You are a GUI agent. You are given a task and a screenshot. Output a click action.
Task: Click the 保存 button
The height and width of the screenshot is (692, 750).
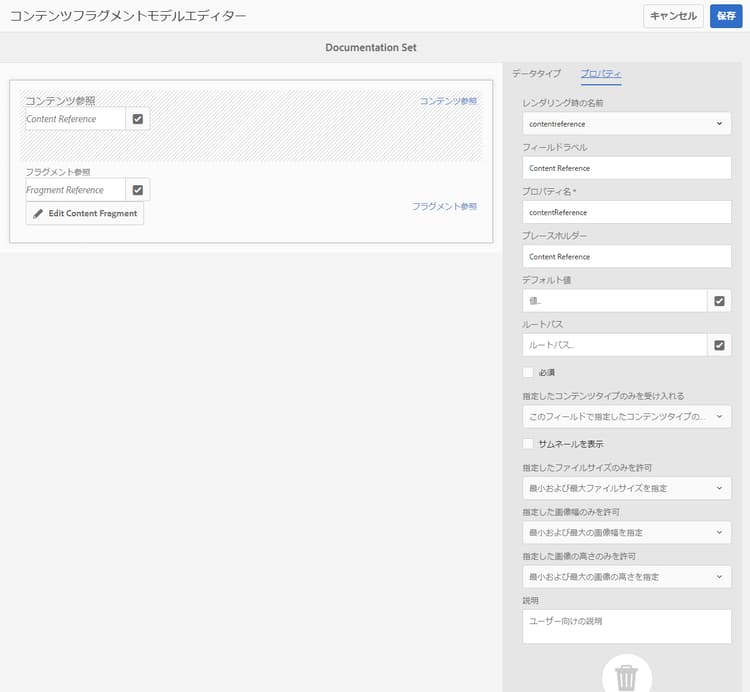[726, 16]
